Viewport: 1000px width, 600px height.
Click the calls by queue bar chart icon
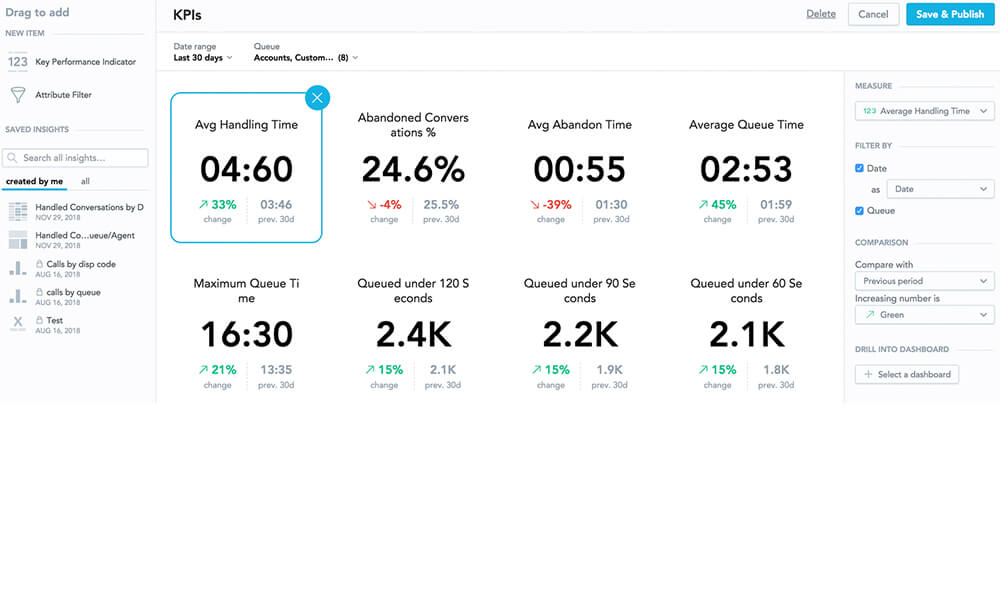17,296
